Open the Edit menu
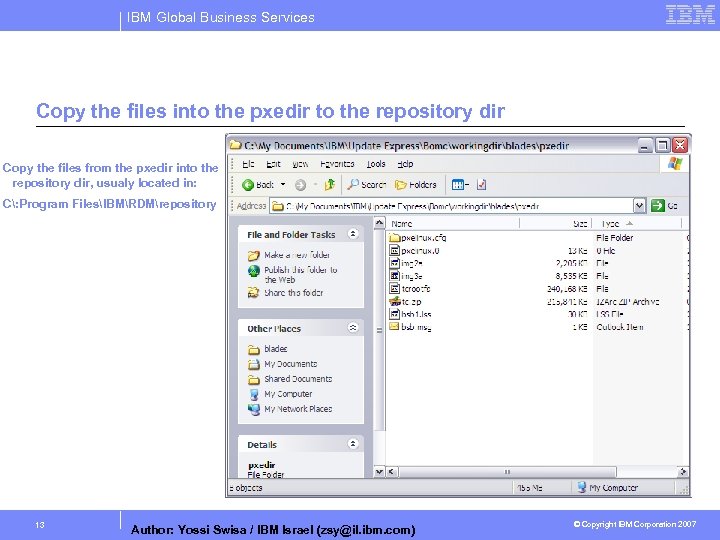 tap(273, 164)
